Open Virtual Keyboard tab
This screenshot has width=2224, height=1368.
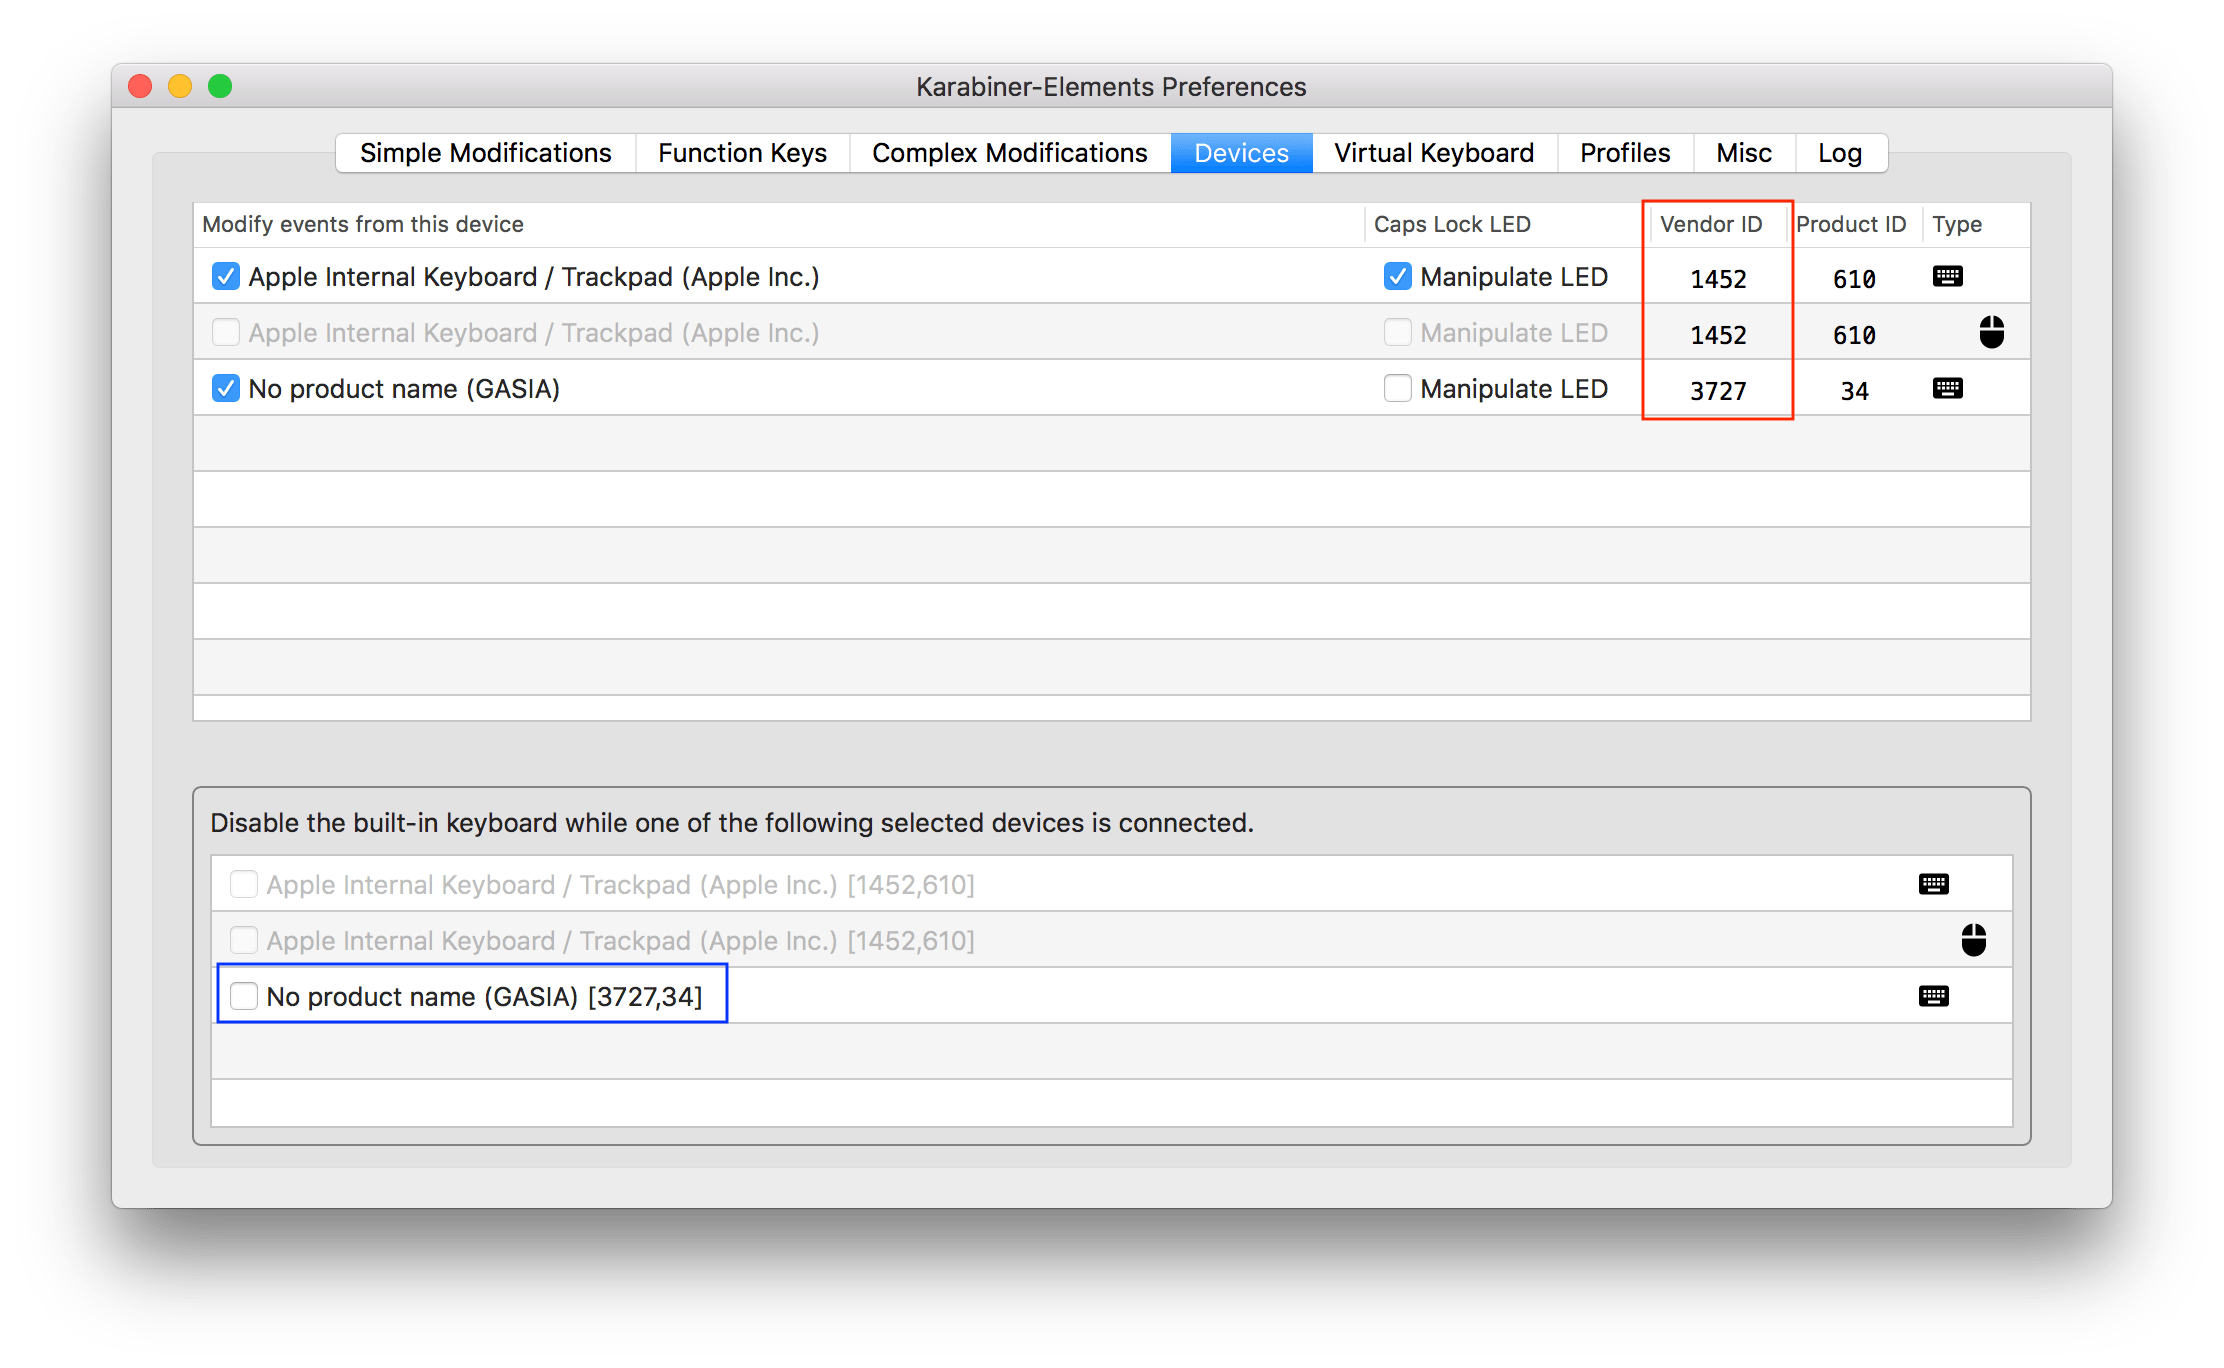pyautogui.click(x=1433, y=153)
